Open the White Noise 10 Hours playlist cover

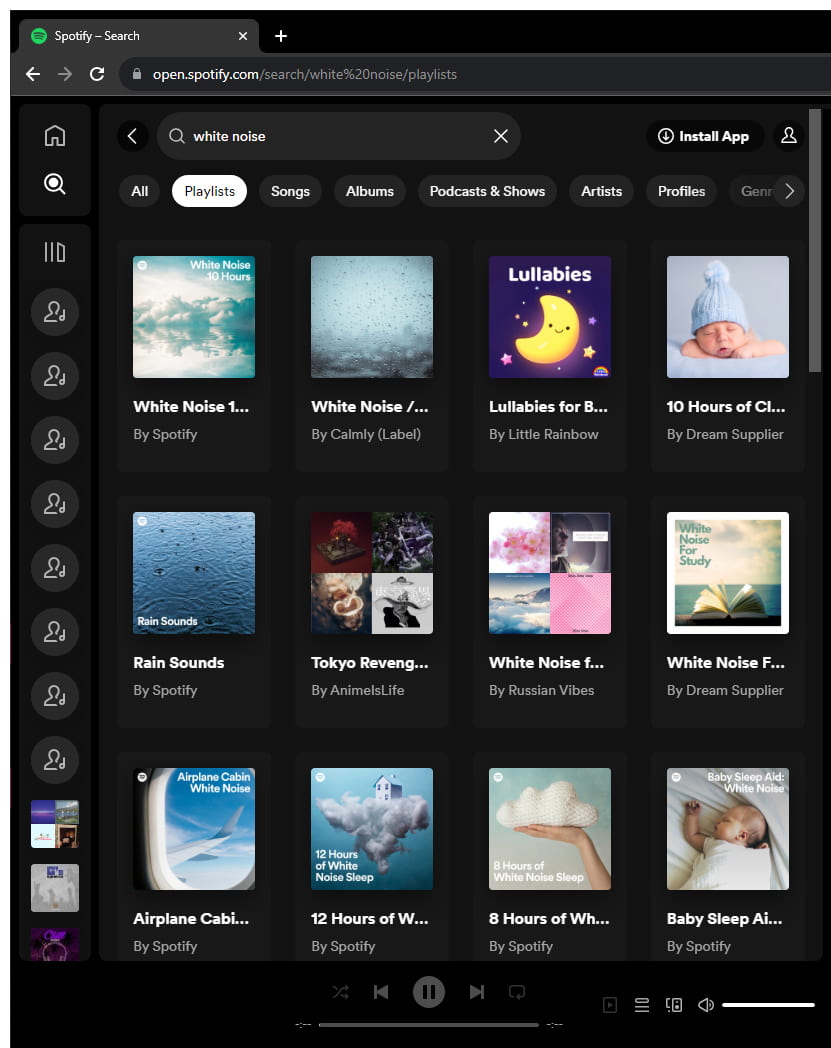coord(194,317)
